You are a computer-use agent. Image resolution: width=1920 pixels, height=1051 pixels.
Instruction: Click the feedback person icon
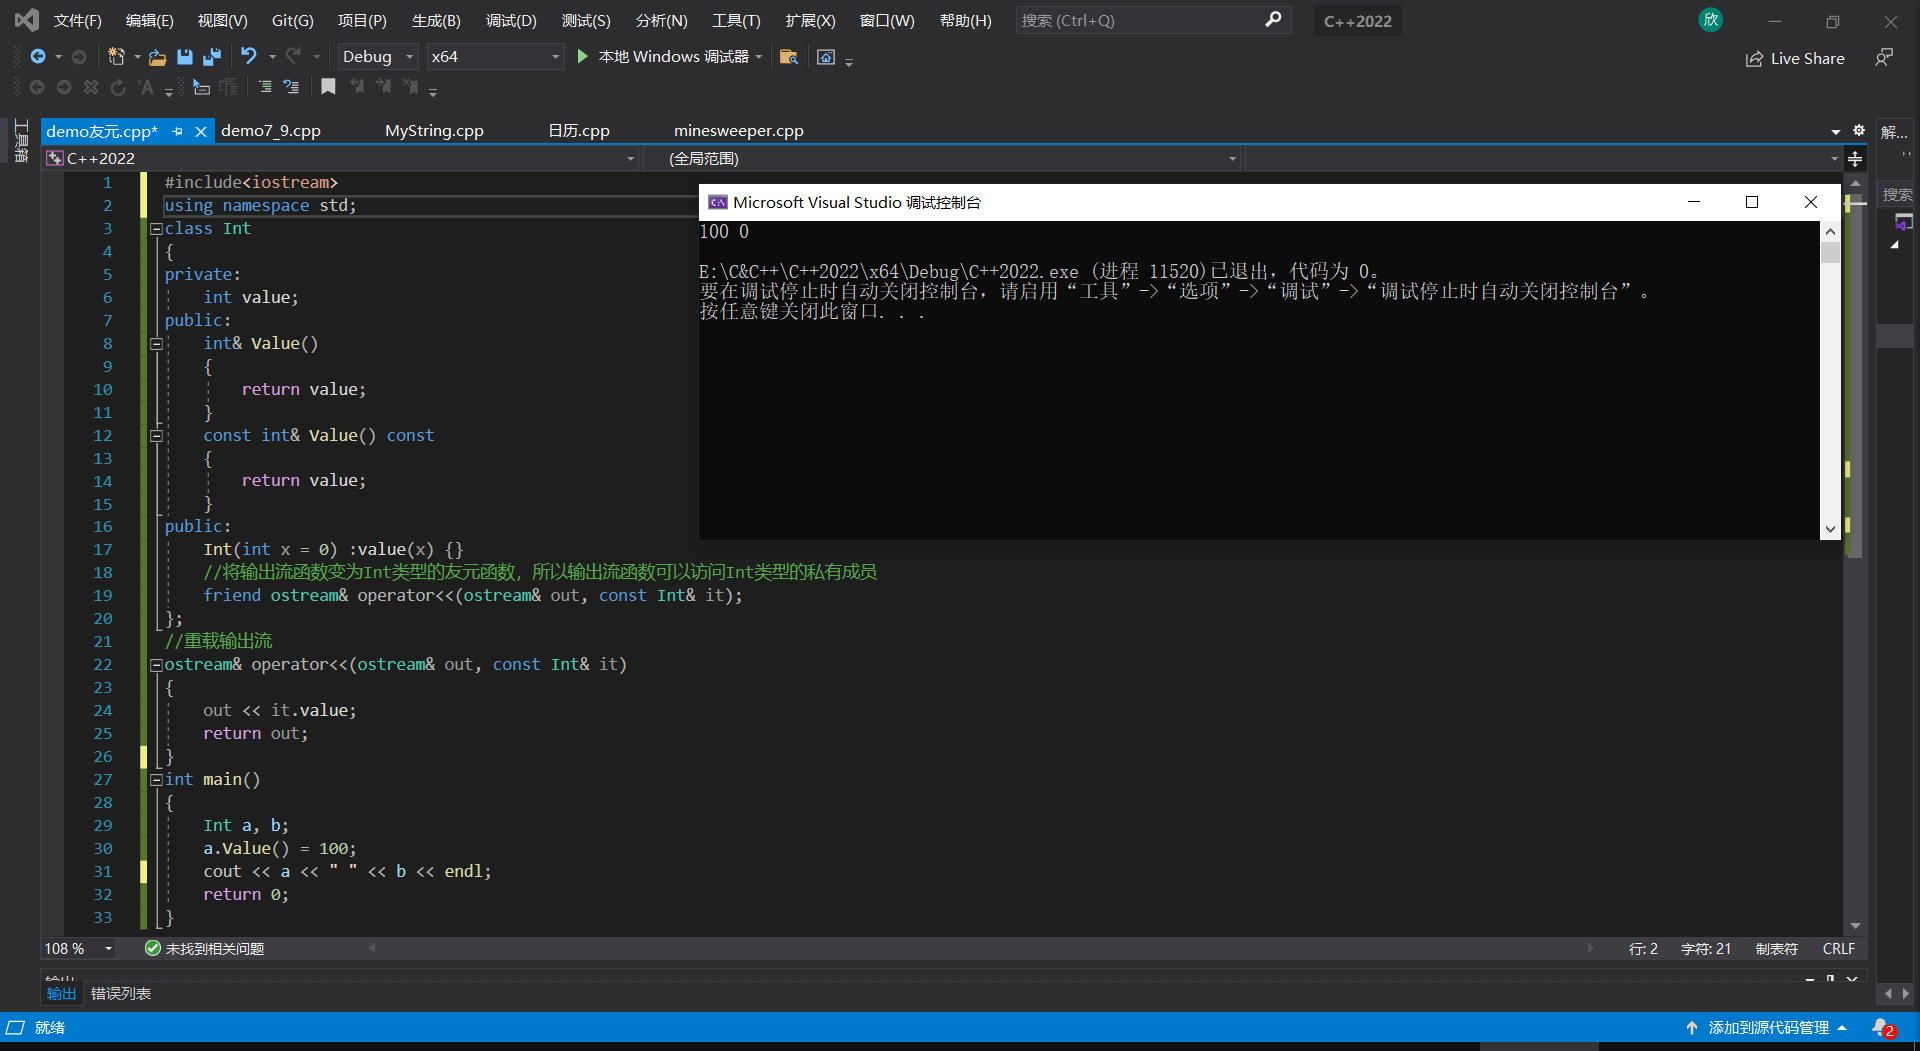[1884, 58]
